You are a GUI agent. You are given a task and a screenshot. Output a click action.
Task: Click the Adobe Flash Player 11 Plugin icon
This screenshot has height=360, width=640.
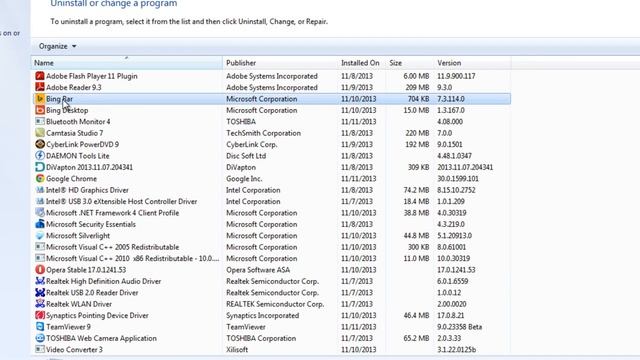click(40, 76)
